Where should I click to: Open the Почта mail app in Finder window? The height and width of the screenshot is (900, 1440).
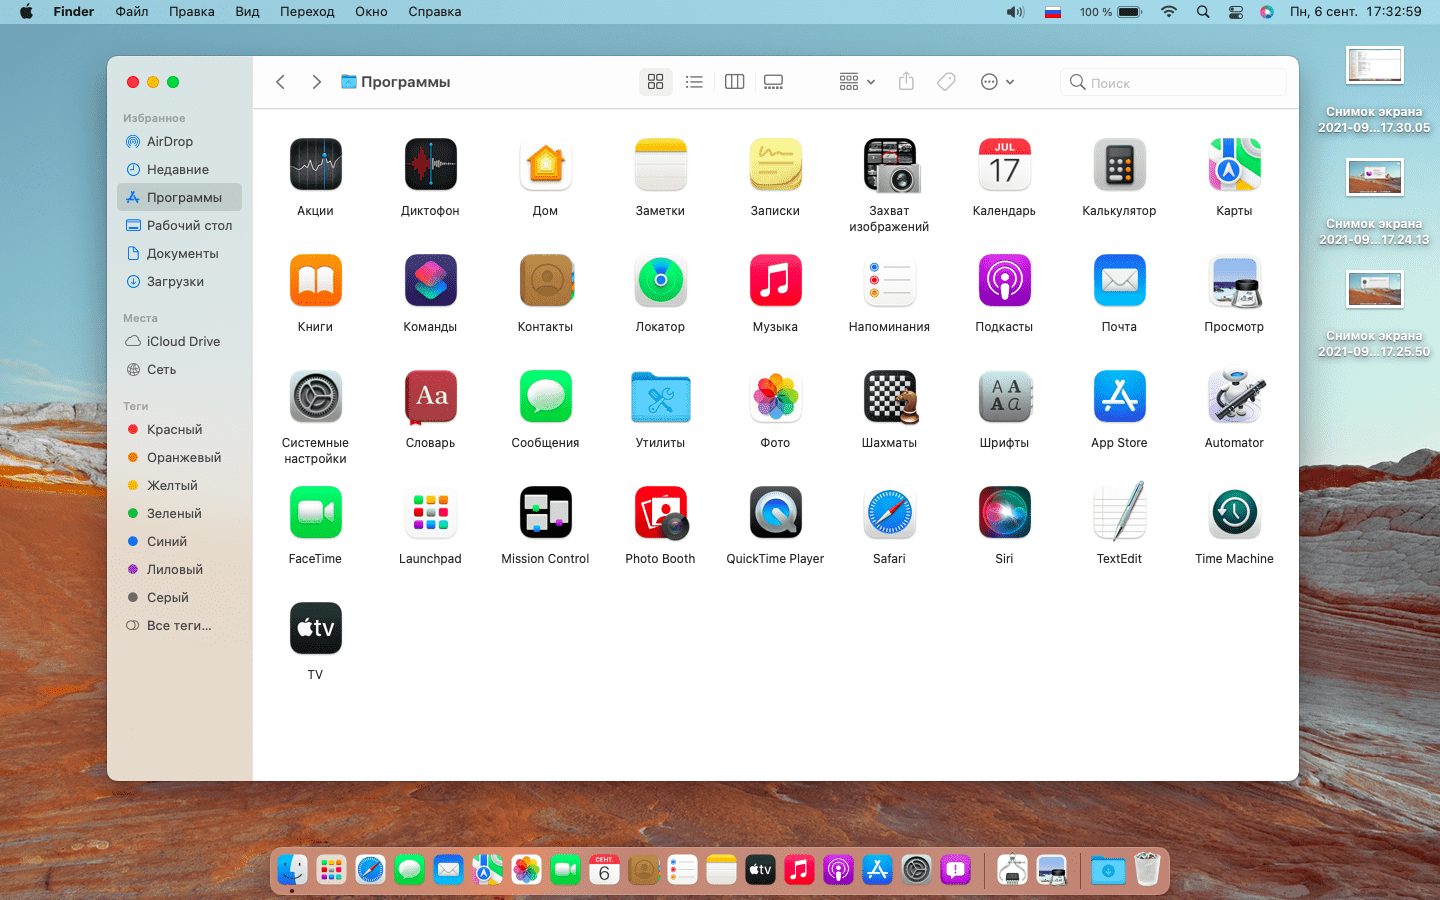(1119, 280)
